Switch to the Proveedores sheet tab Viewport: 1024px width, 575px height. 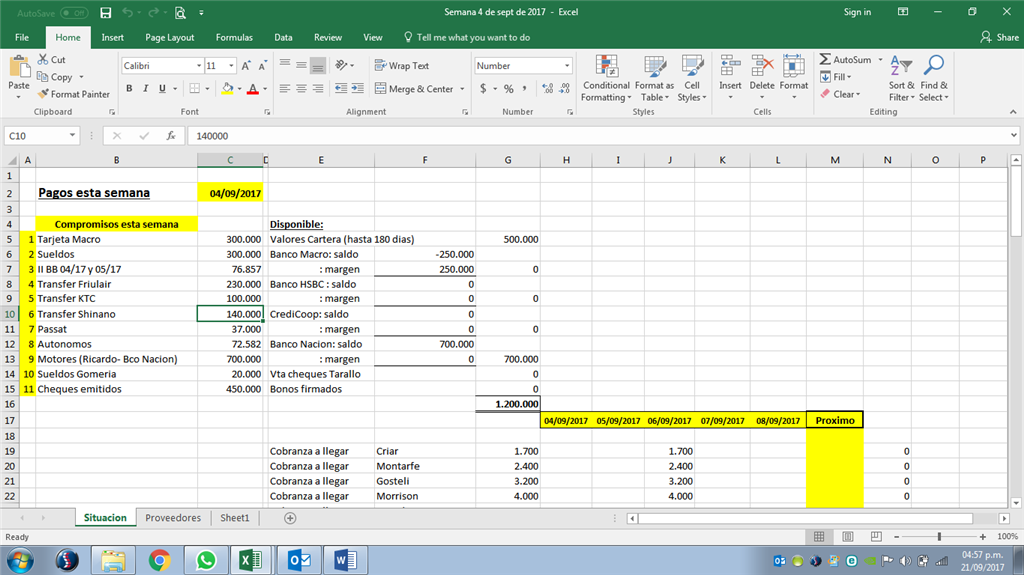tap(173, 518)
